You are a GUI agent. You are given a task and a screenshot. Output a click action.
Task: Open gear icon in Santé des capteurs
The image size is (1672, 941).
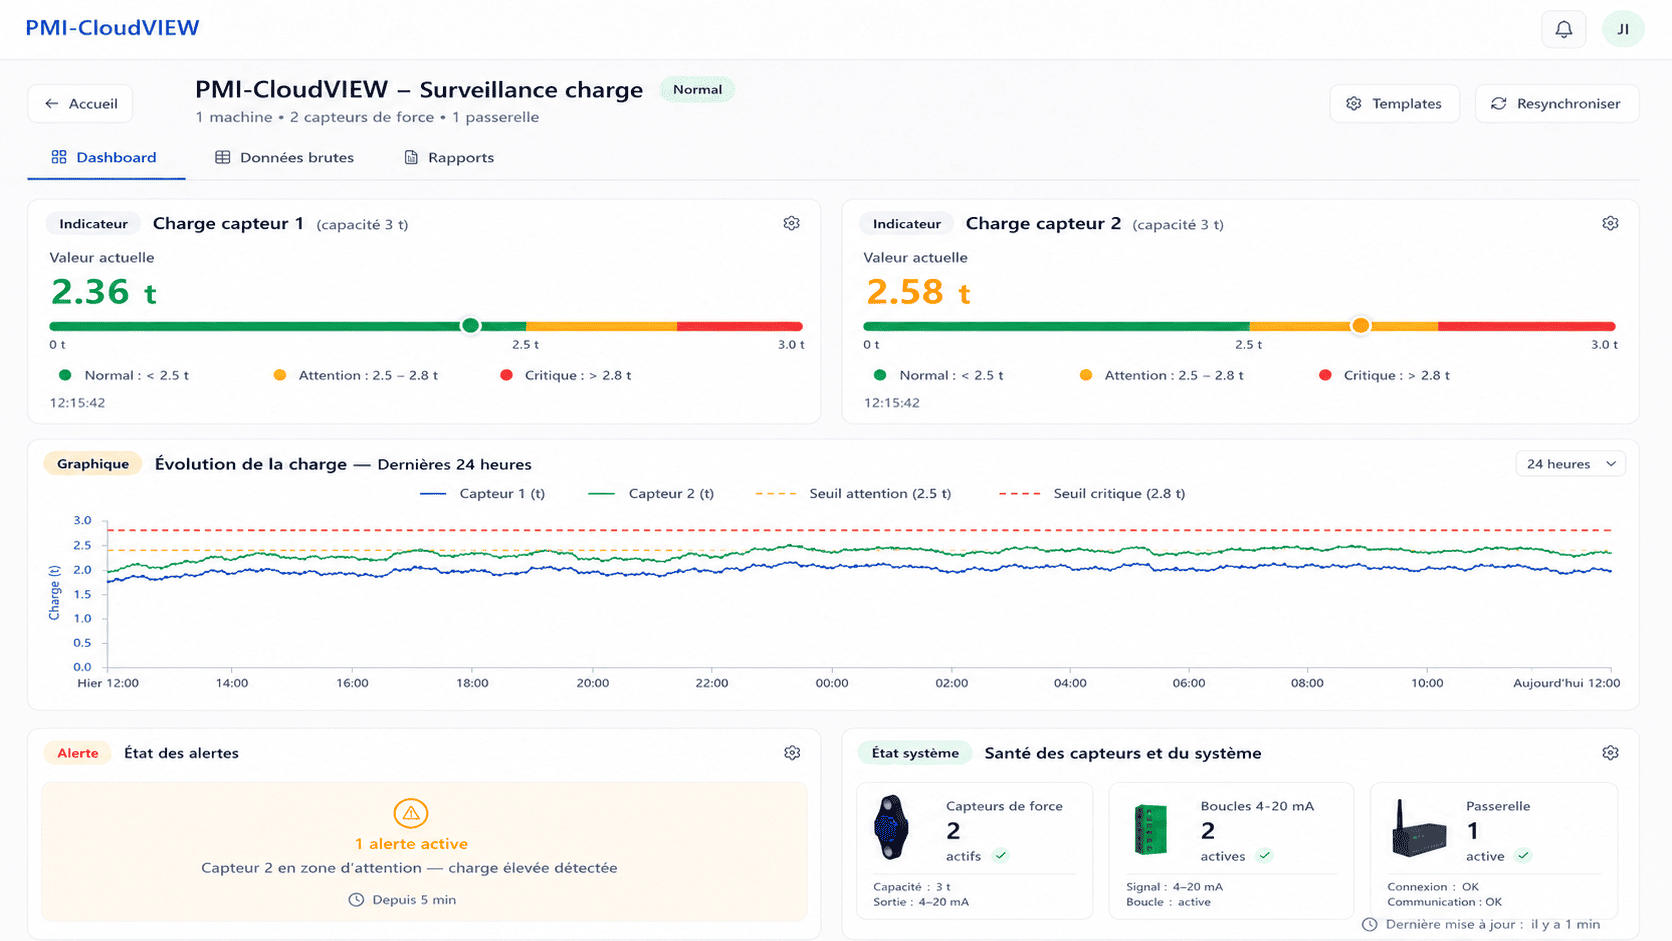1610,752
